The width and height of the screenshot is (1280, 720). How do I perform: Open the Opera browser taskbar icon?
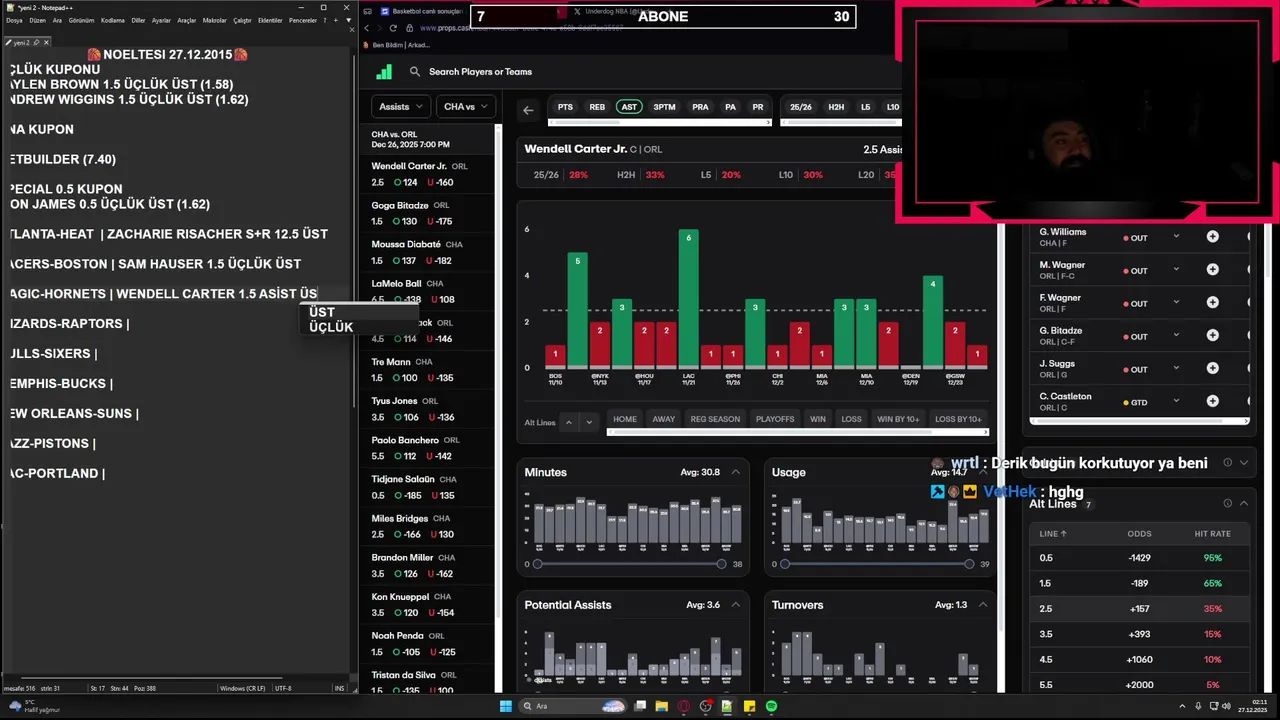coord(684,706)
